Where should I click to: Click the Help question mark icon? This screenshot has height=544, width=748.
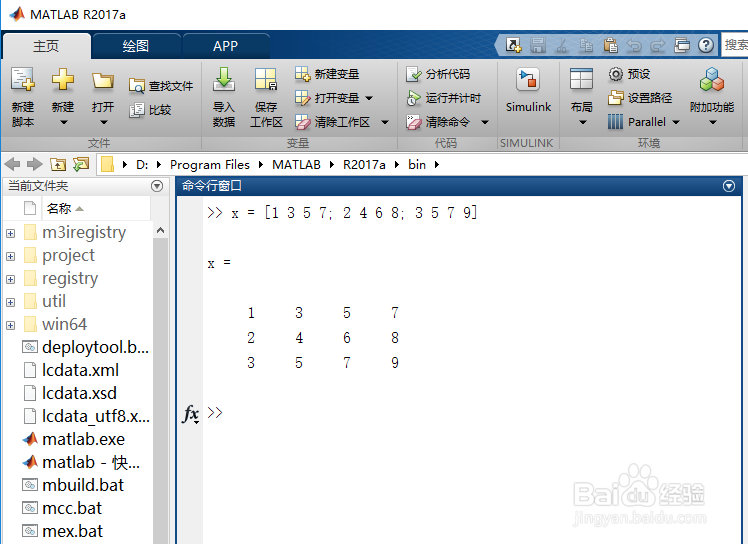pos(706,45)
